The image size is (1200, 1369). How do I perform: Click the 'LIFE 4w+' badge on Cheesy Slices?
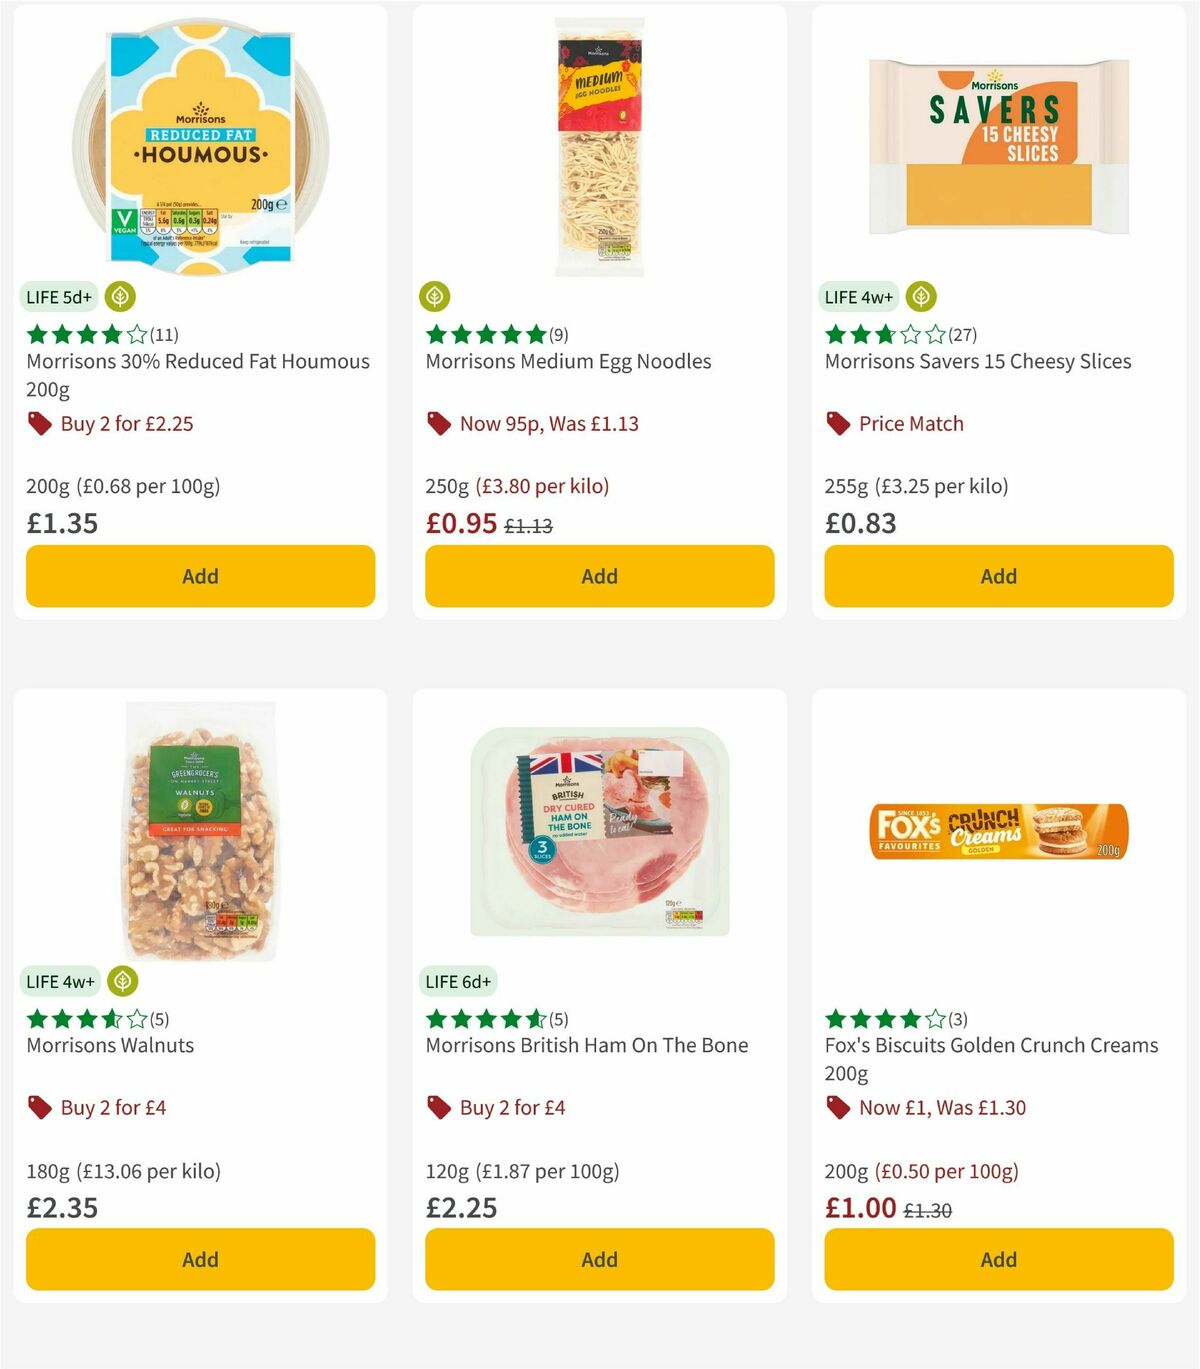(858, 297)
